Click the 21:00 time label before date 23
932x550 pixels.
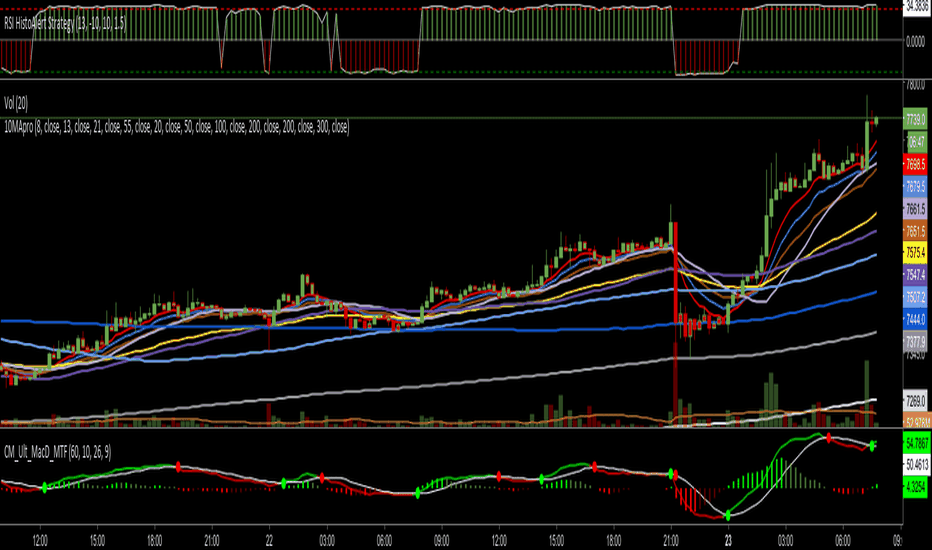point(670,540)
